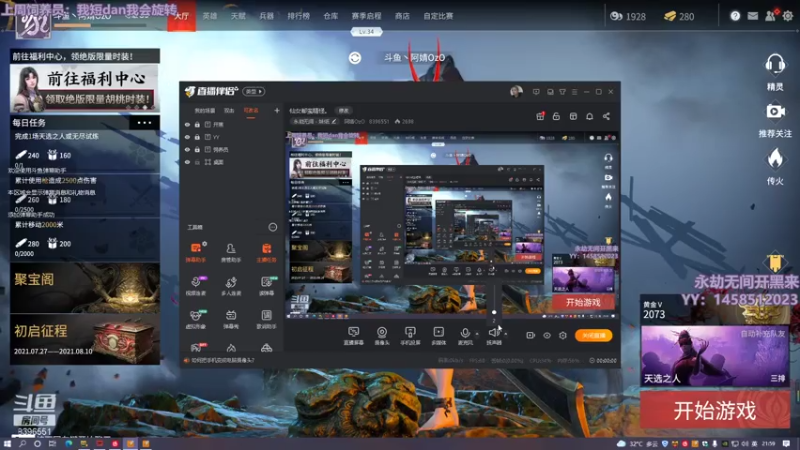
Task: Open the 主播任务 tool
Action: pyautogui.click(x=266, y=252)
